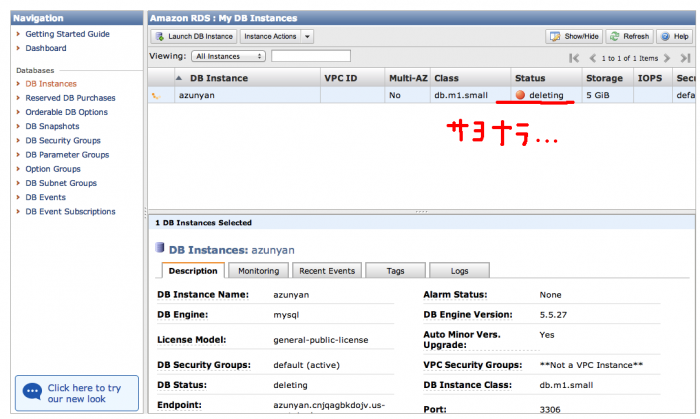Open Orderable DB Options

coord(67,112)
